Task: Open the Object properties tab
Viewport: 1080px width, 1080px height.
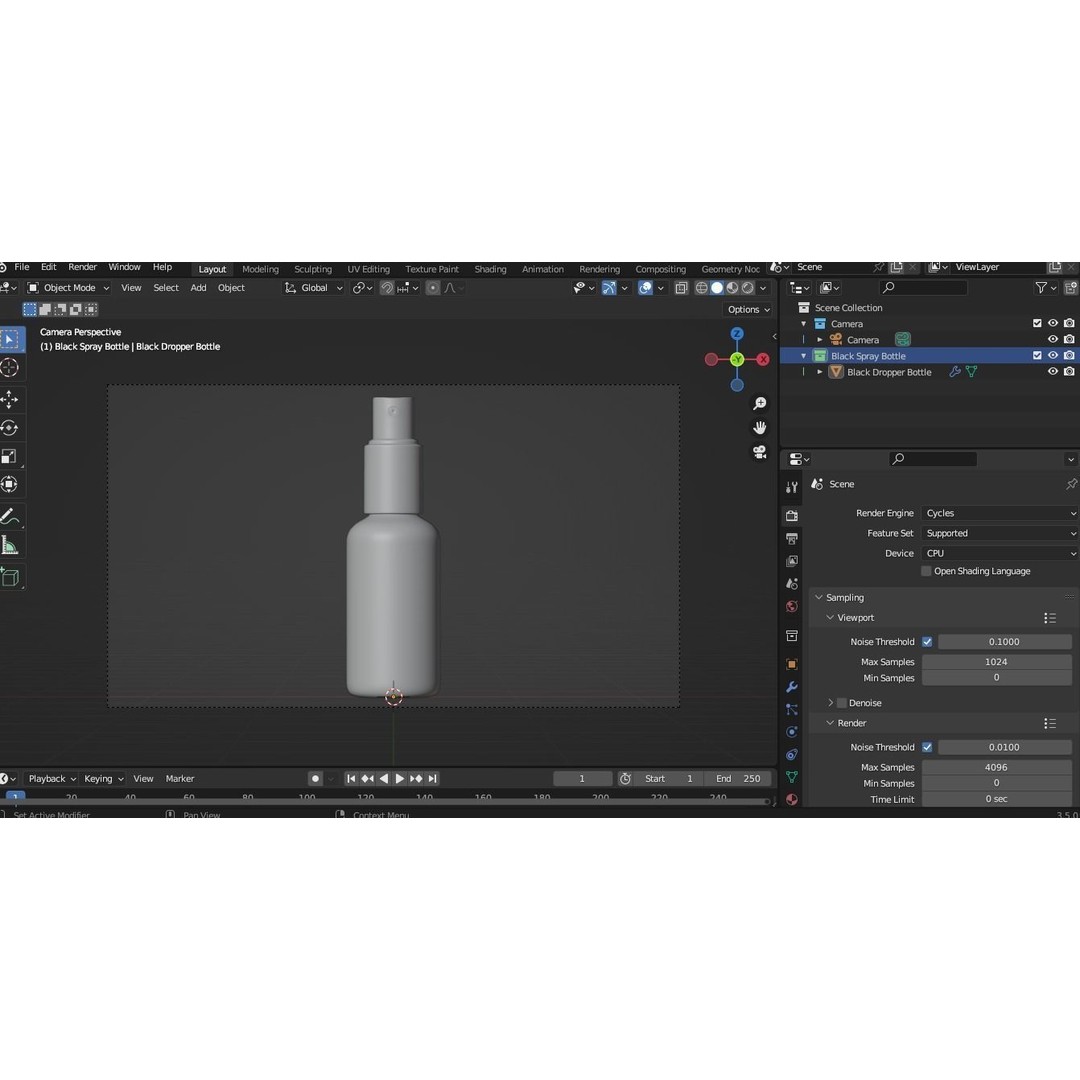Action: tap(792, 664)
